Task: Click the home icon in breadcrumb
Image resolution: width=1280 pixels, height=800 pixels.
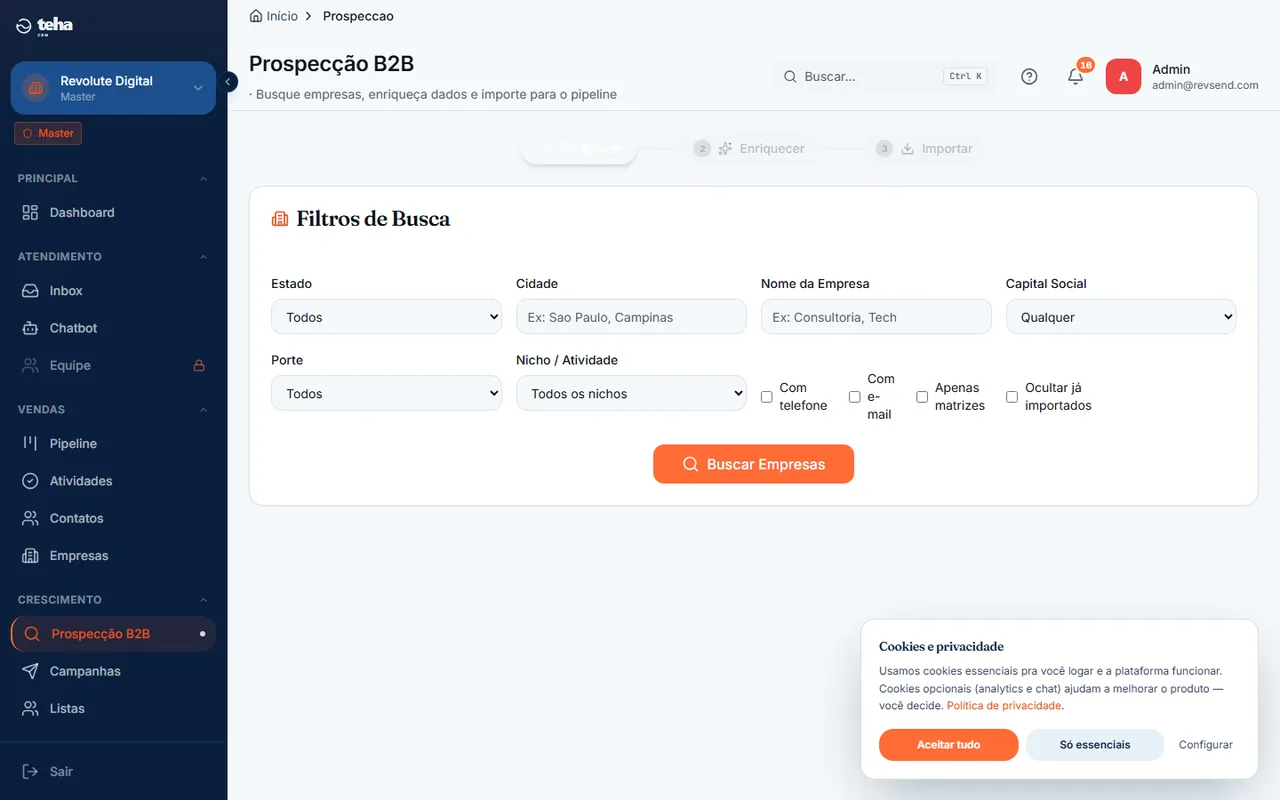Action: (x=256, y=16)
